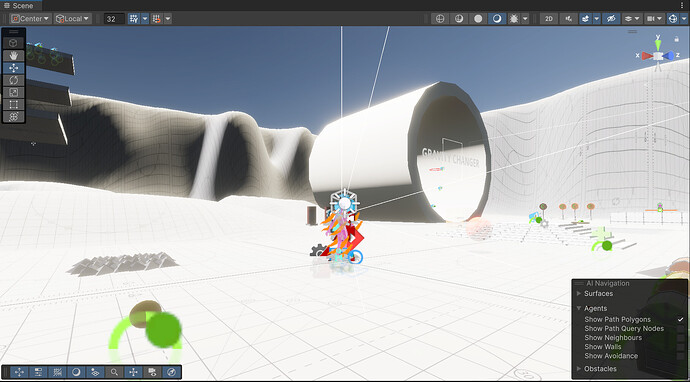
Task: Select the Rotate tool
Action: pyautogui.click(x=14, y=80)
